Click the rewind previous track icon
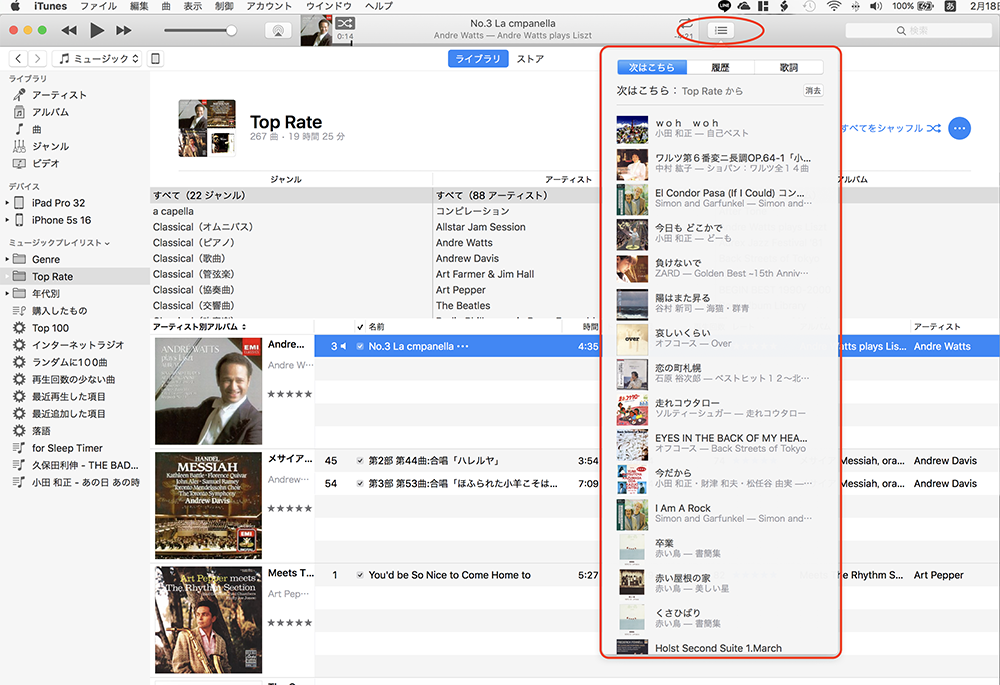Screen dimensions: 1000x685 coord(69,31)
